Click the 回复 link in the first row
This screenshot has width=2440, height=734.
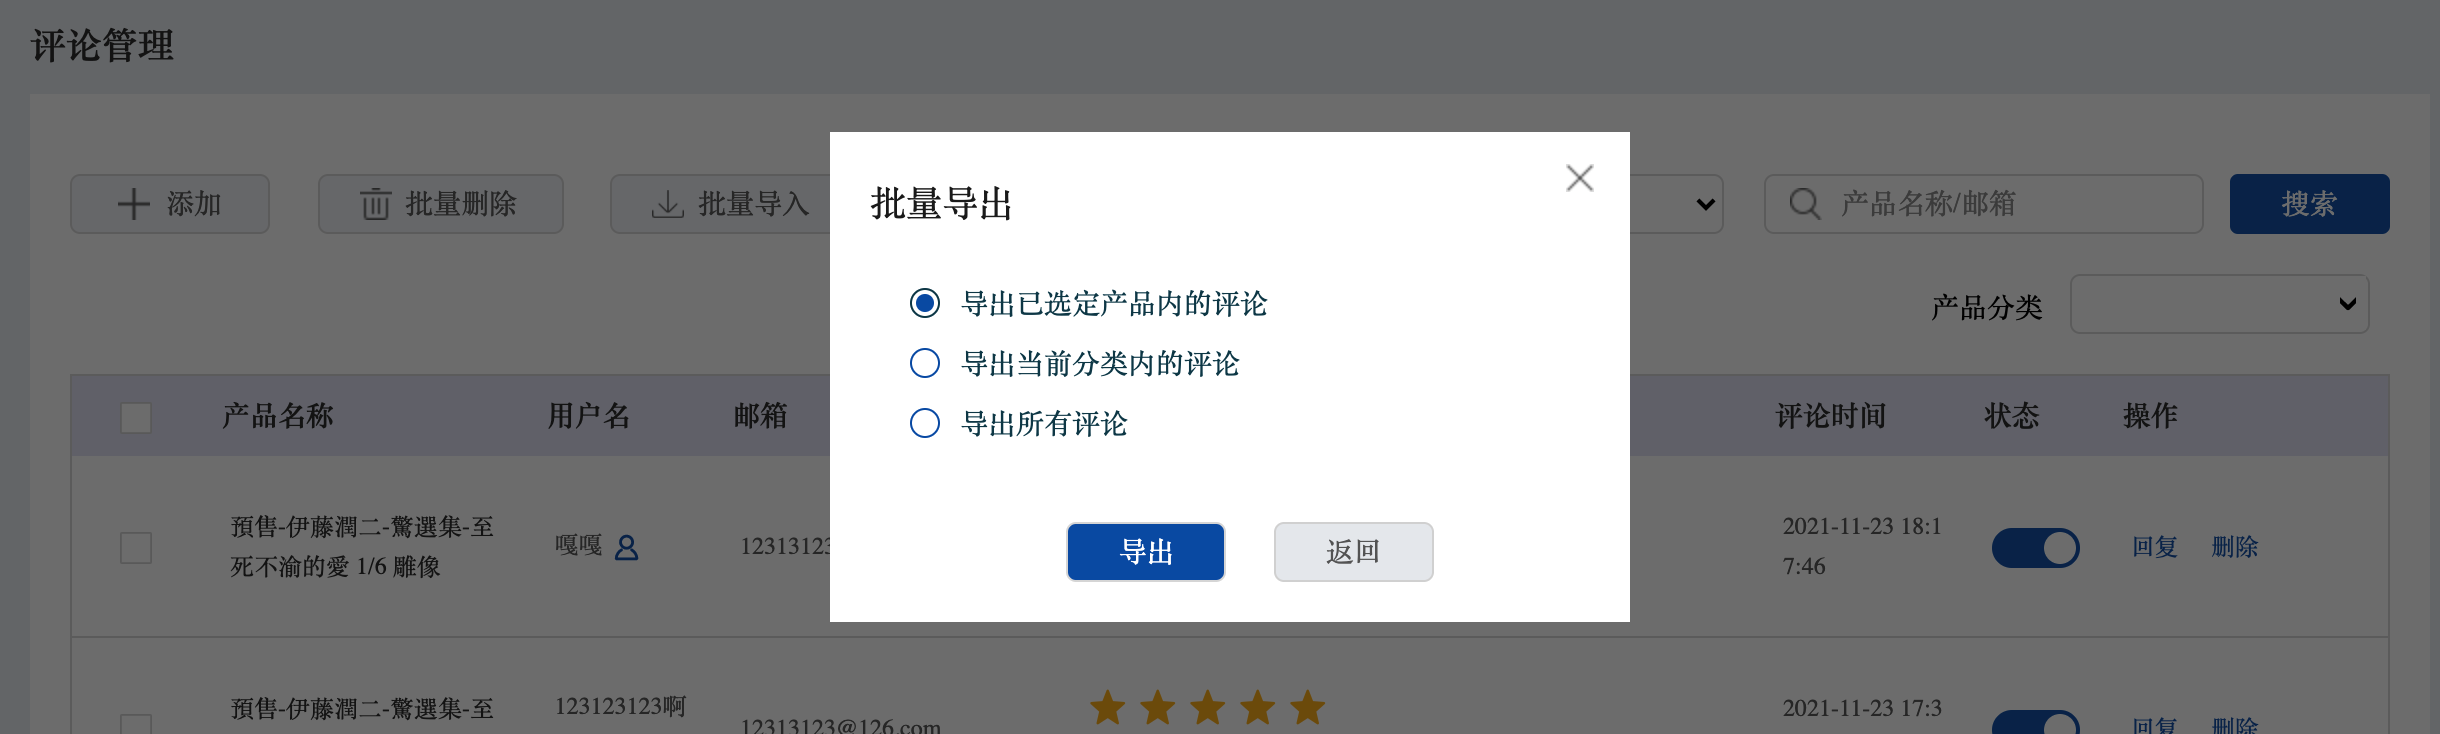pos(2154,547)
